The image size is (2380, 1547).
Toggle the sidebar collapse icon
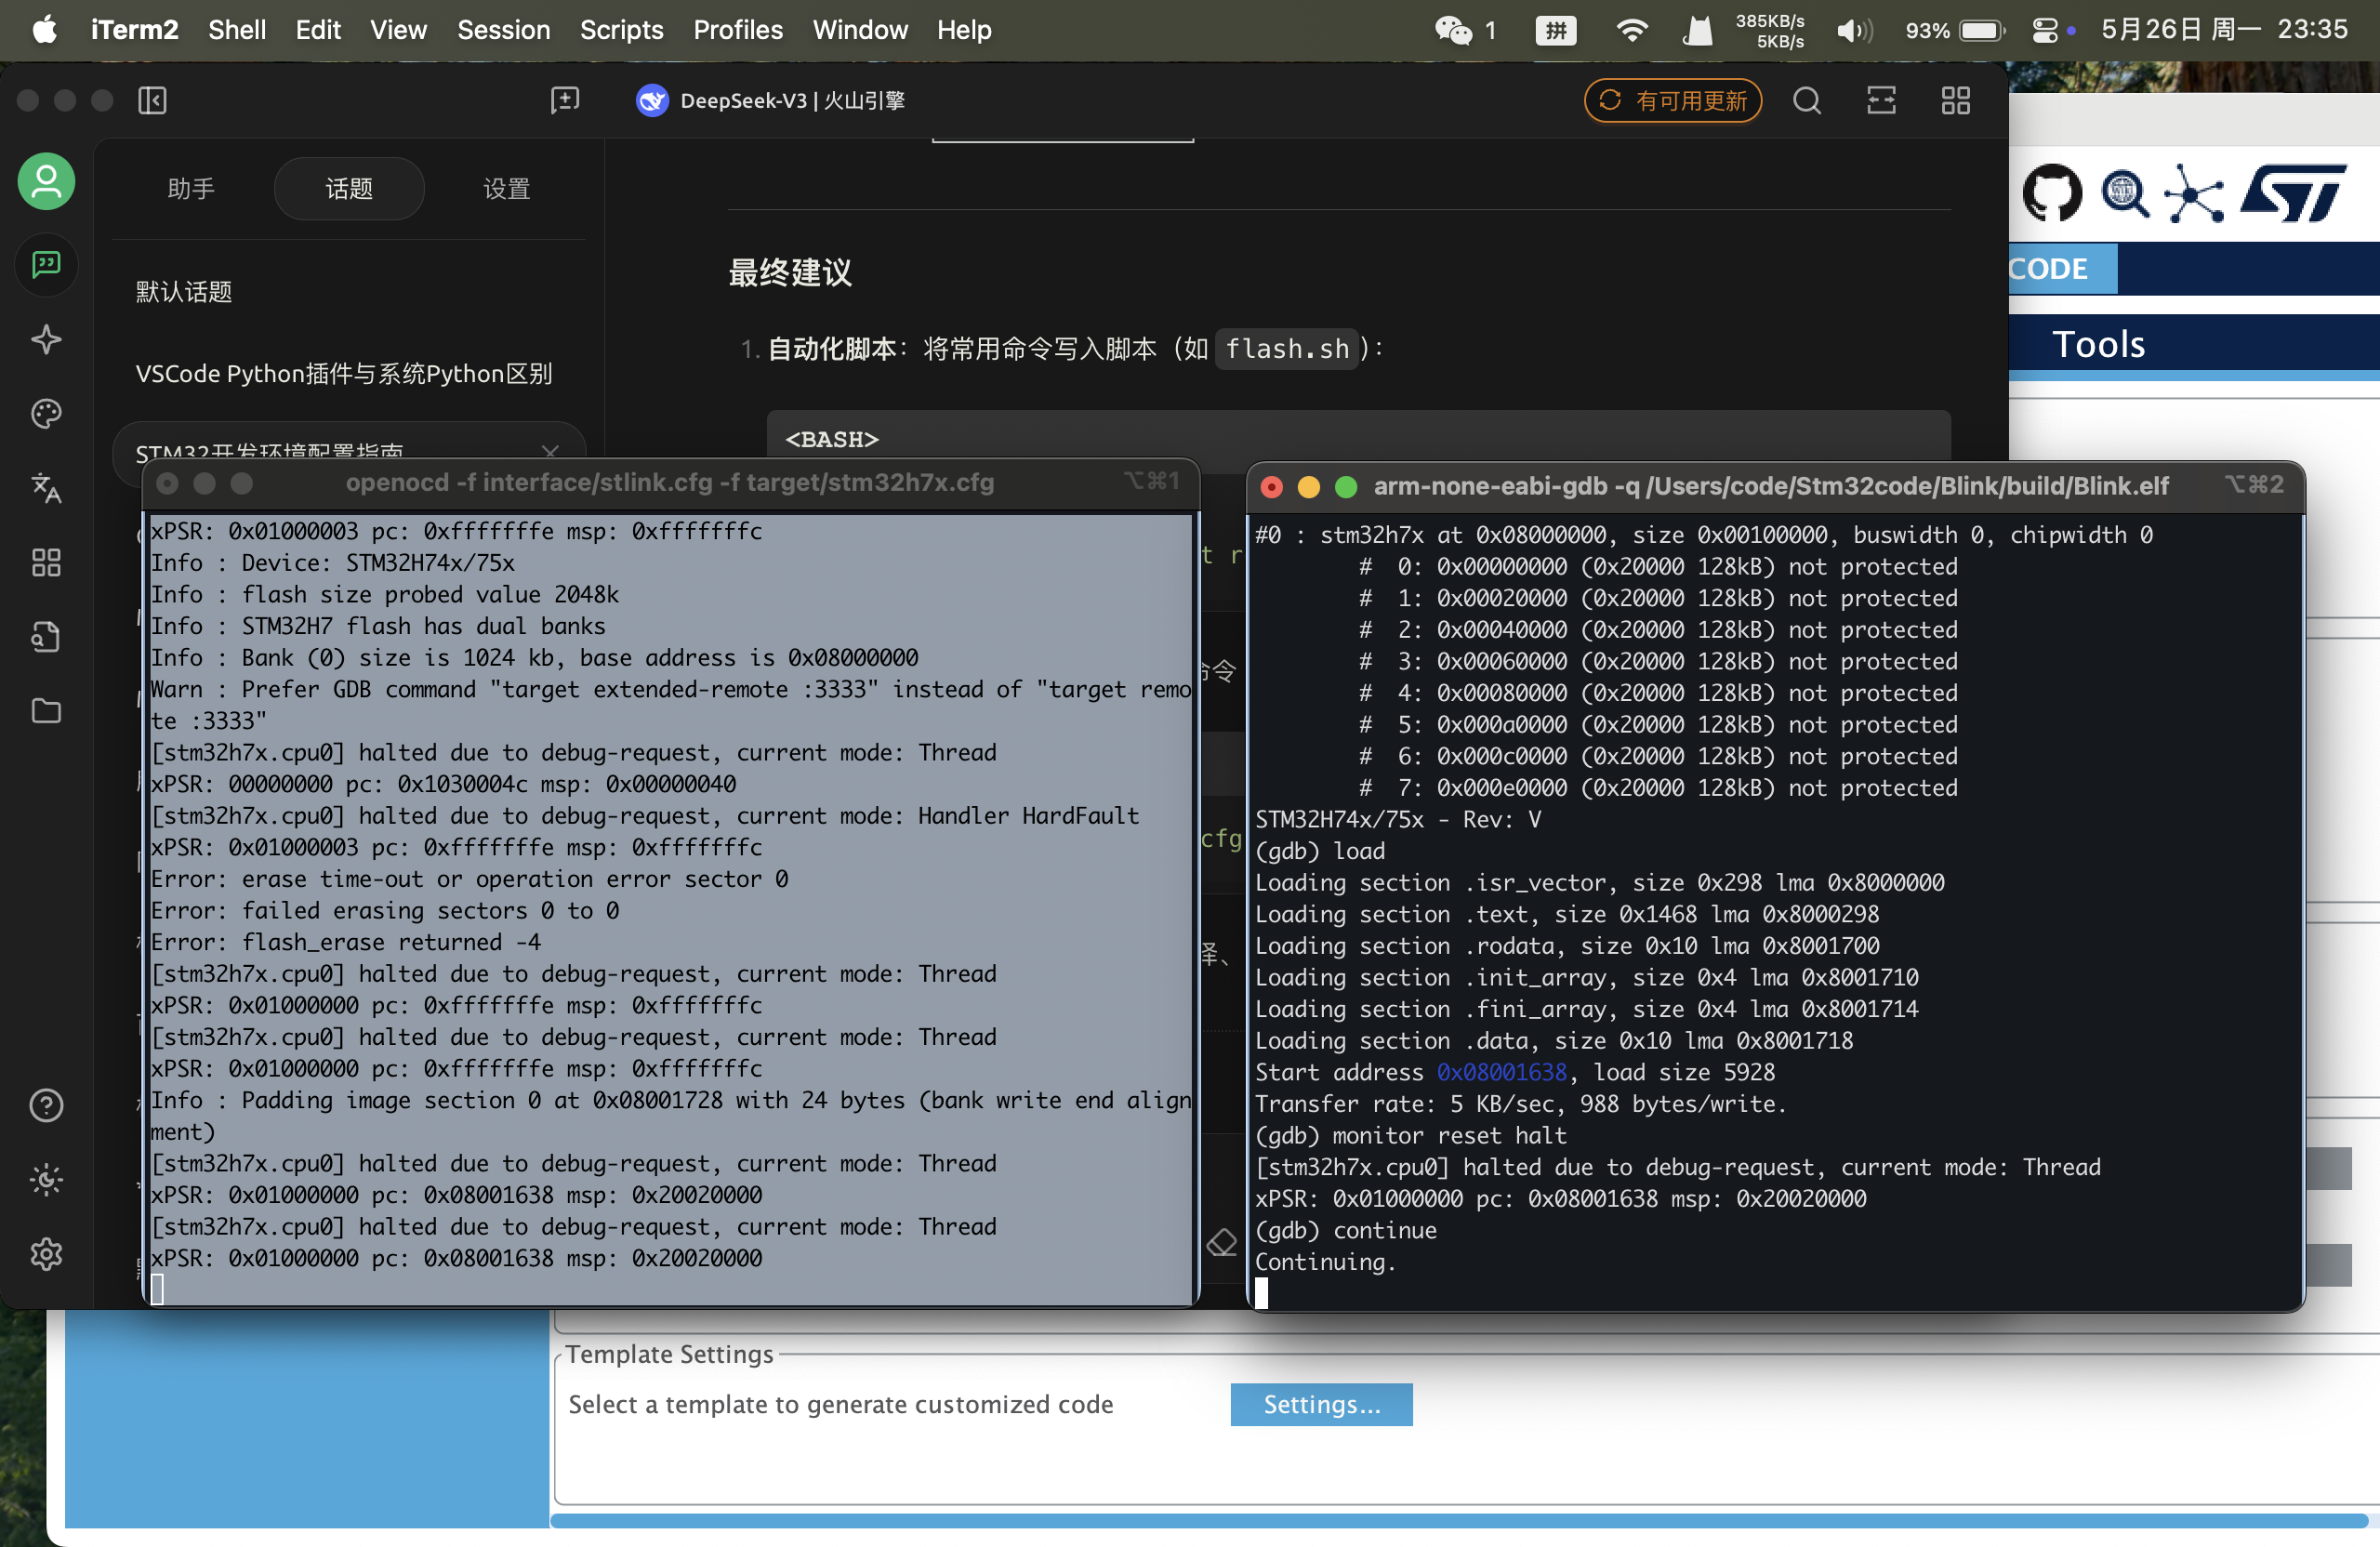point(152,100)
